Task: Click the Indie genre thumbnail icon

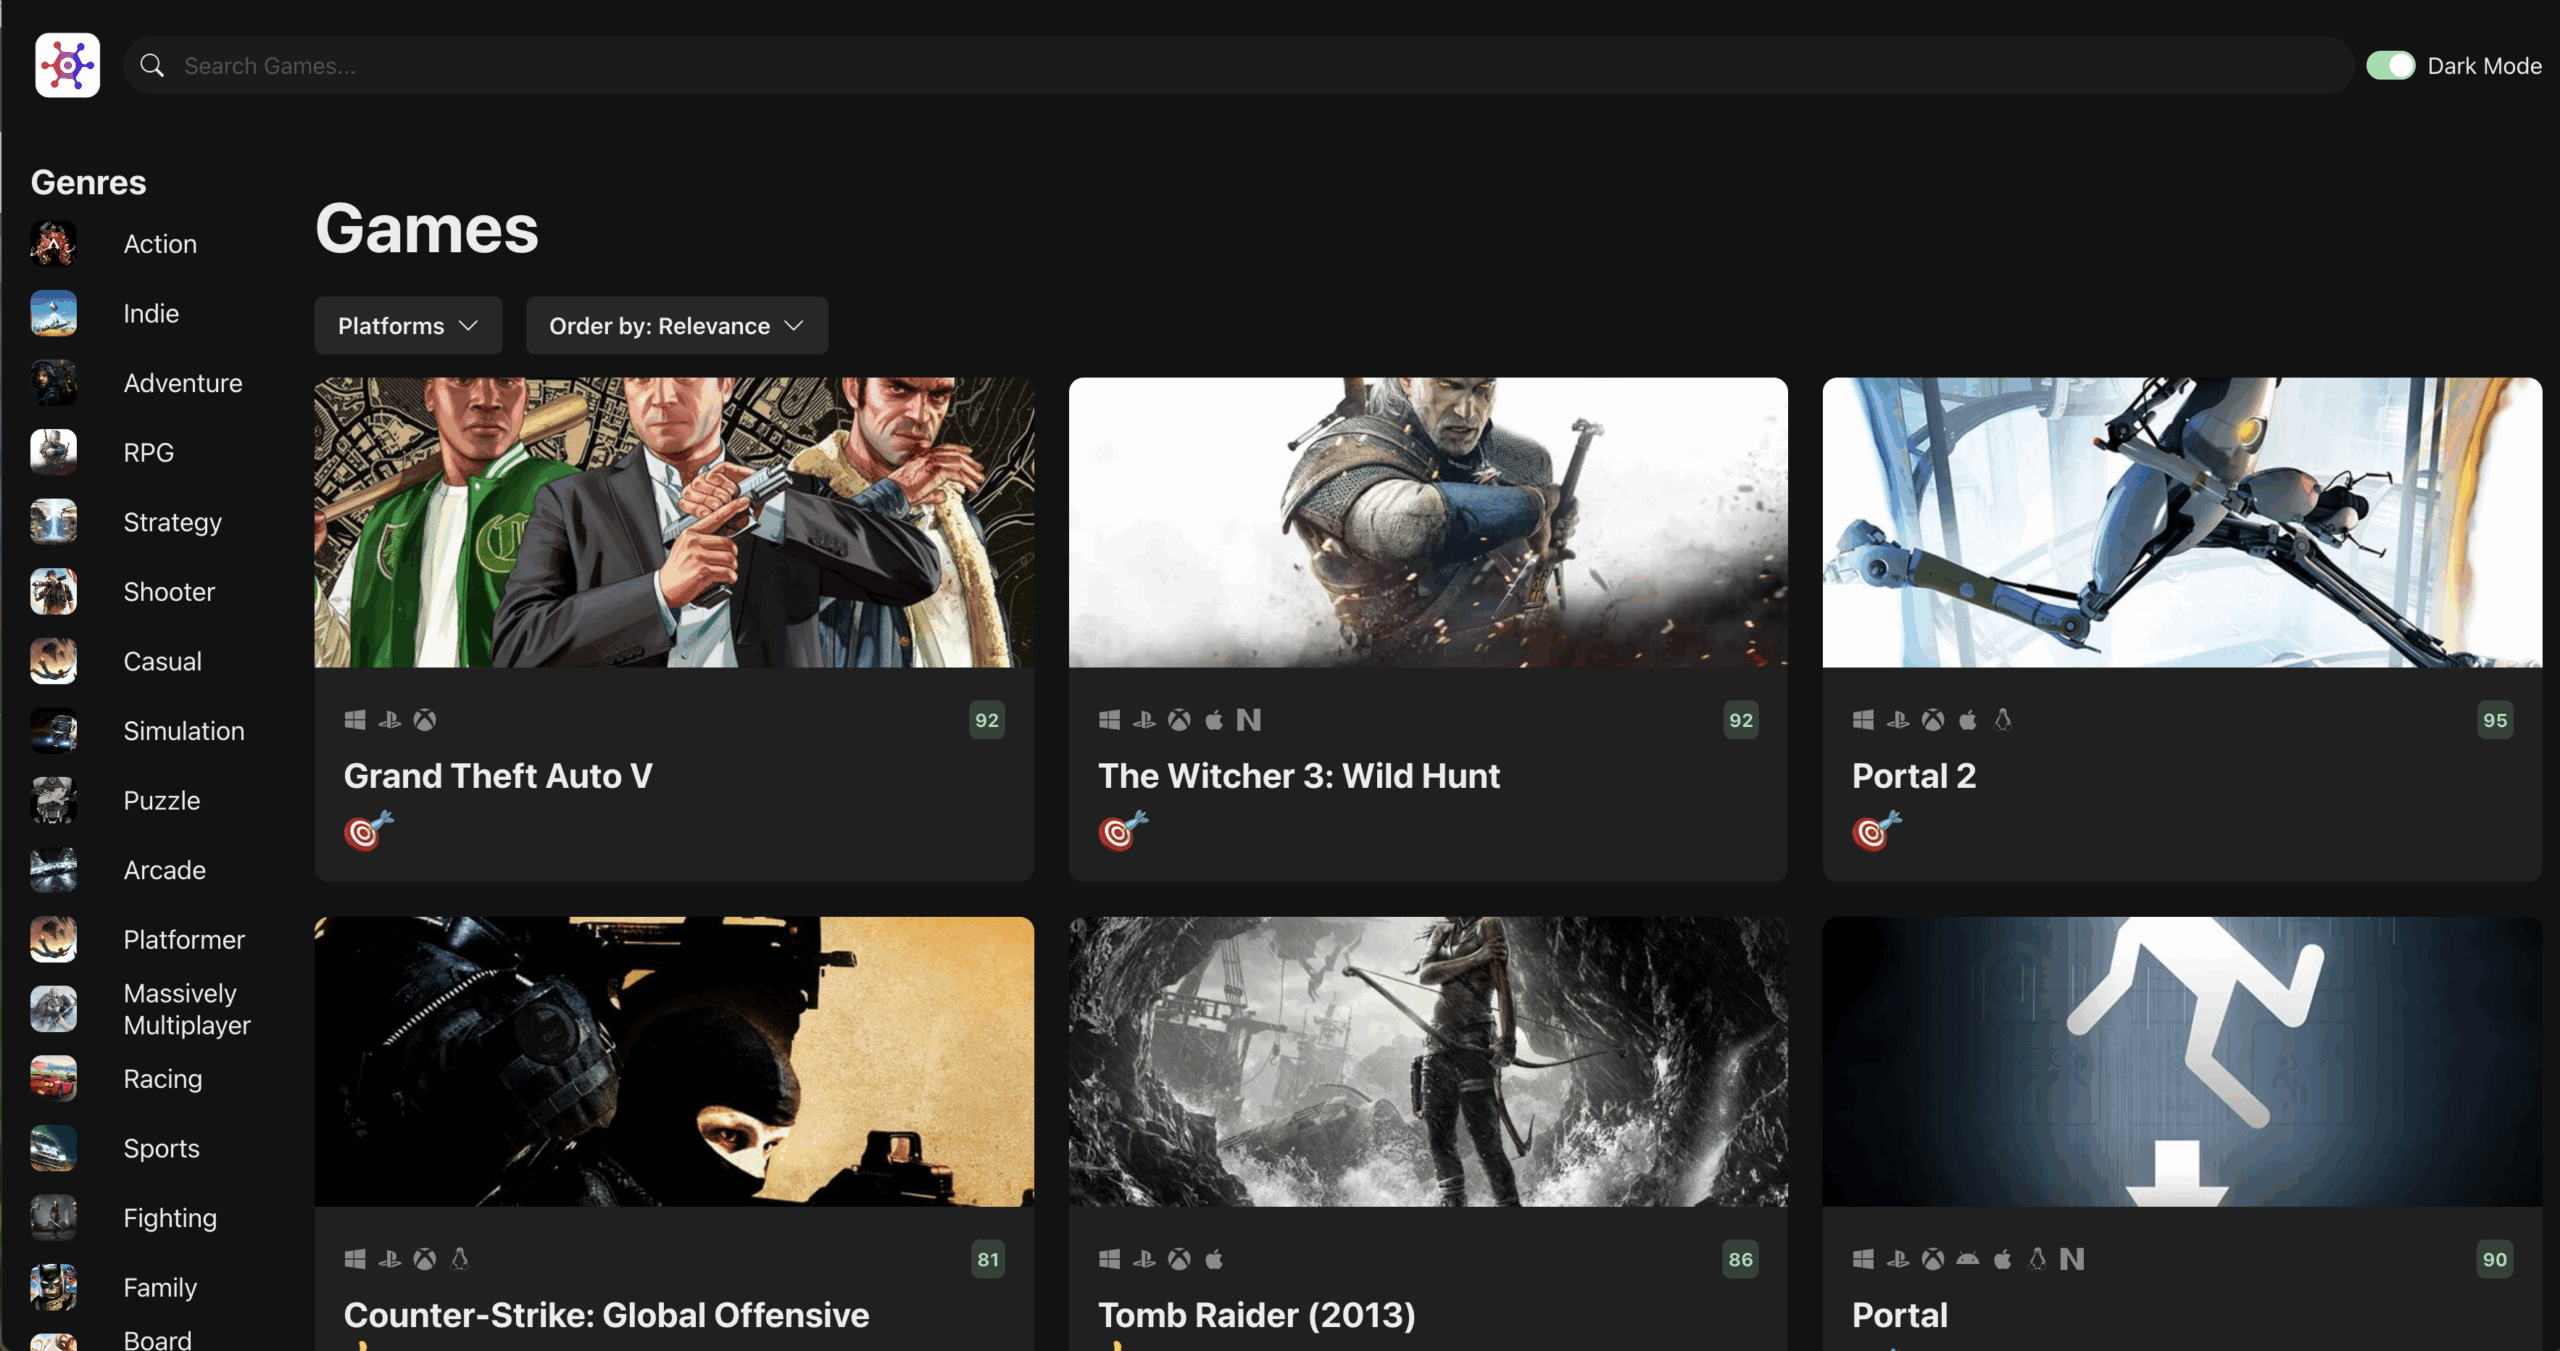Action: tap(53, 313)
